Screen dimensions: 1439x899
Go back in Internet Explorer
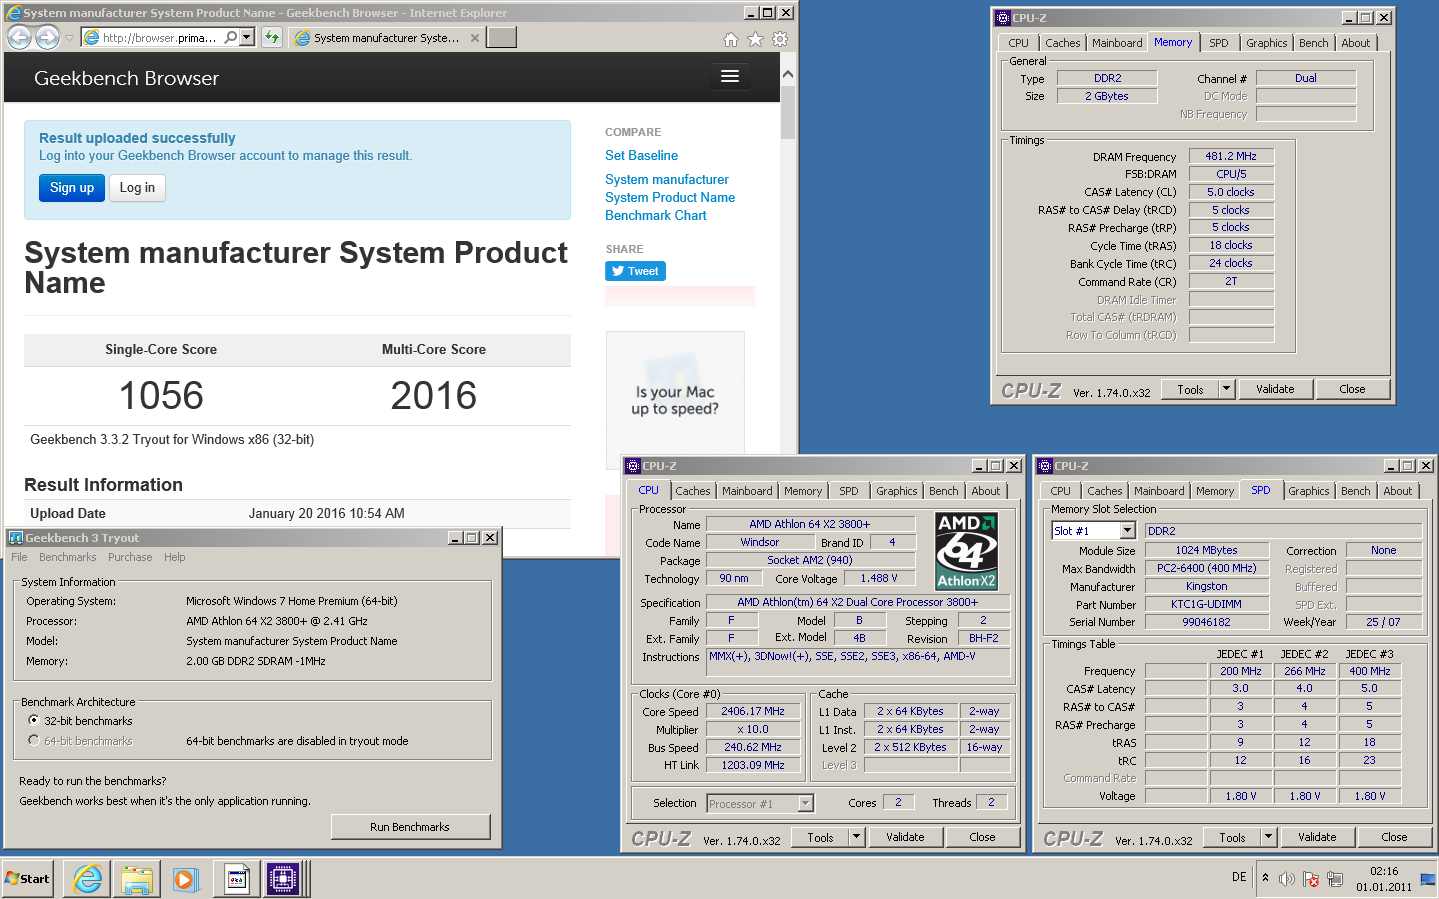click(19, 37)
